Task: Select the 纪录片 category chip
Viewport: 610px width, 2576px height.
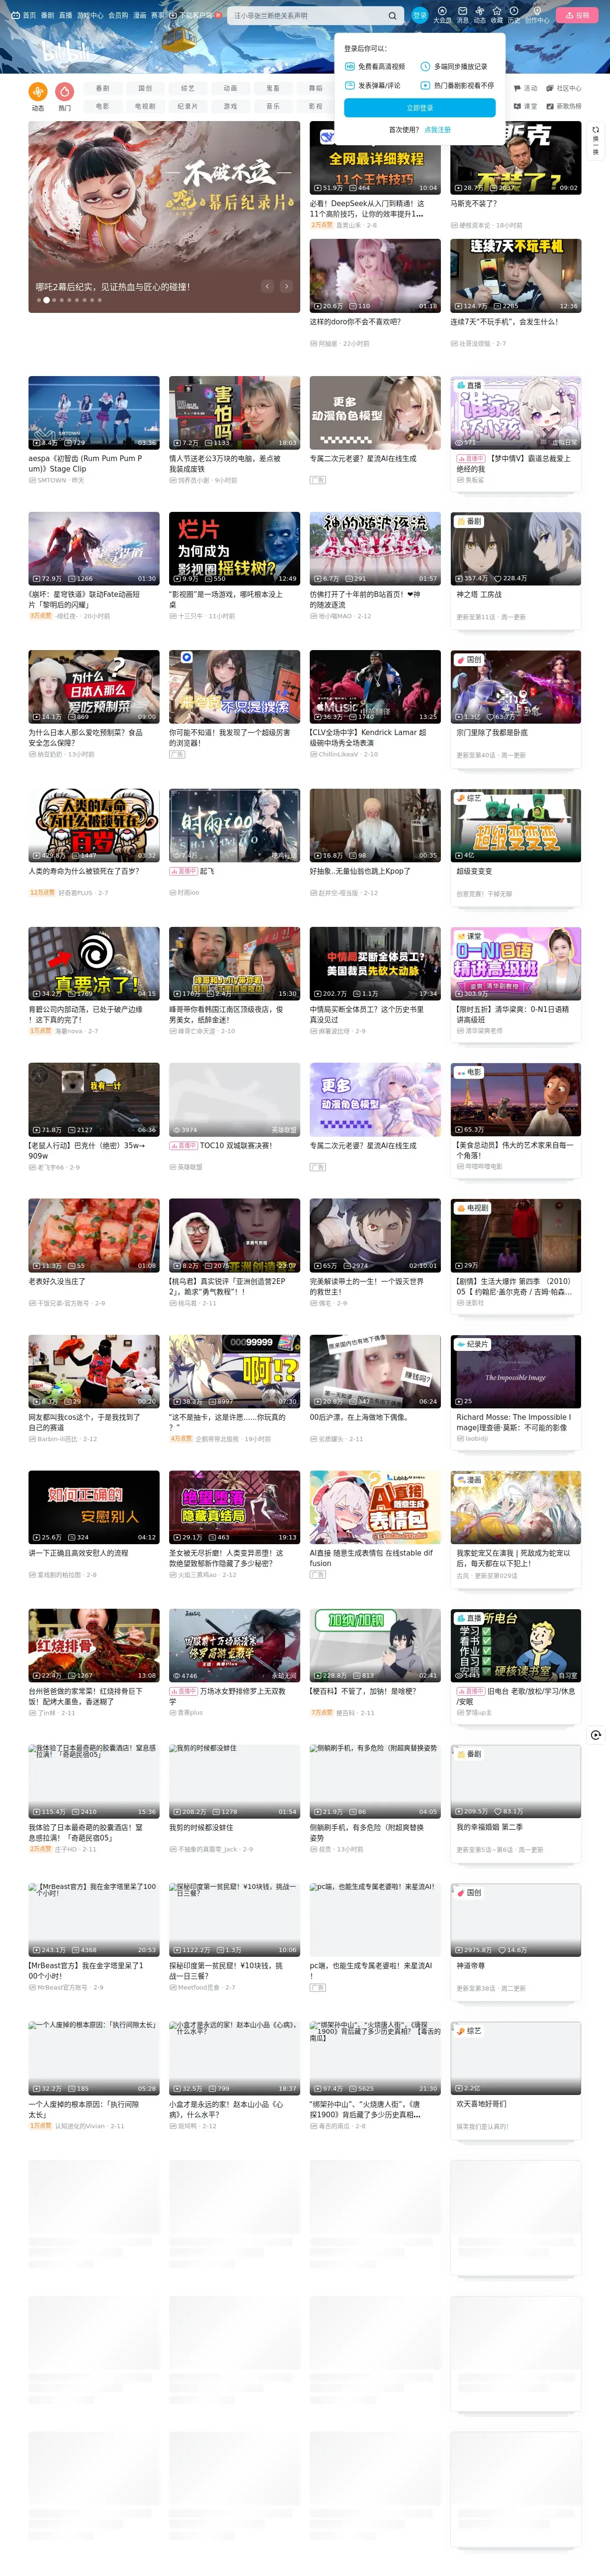Action: pyautogui.click(x=188, y=106)
